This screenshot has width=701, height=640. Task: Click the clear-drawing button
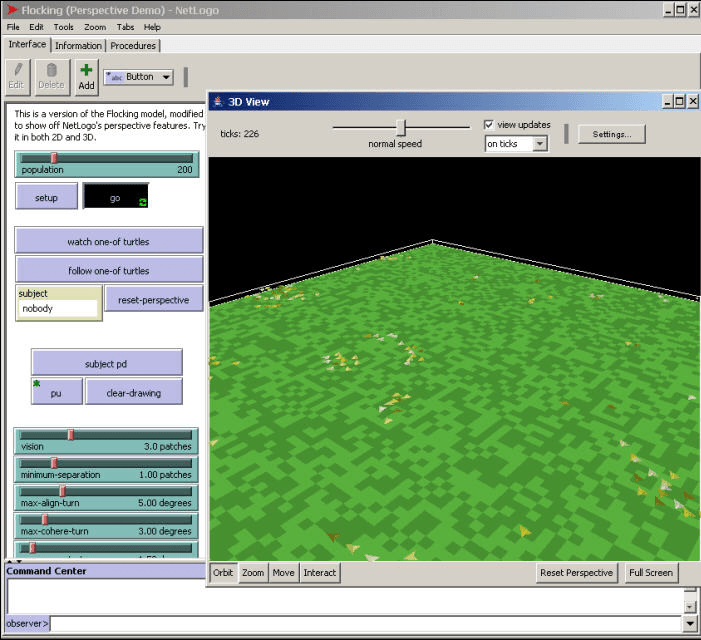click(134, 392)
